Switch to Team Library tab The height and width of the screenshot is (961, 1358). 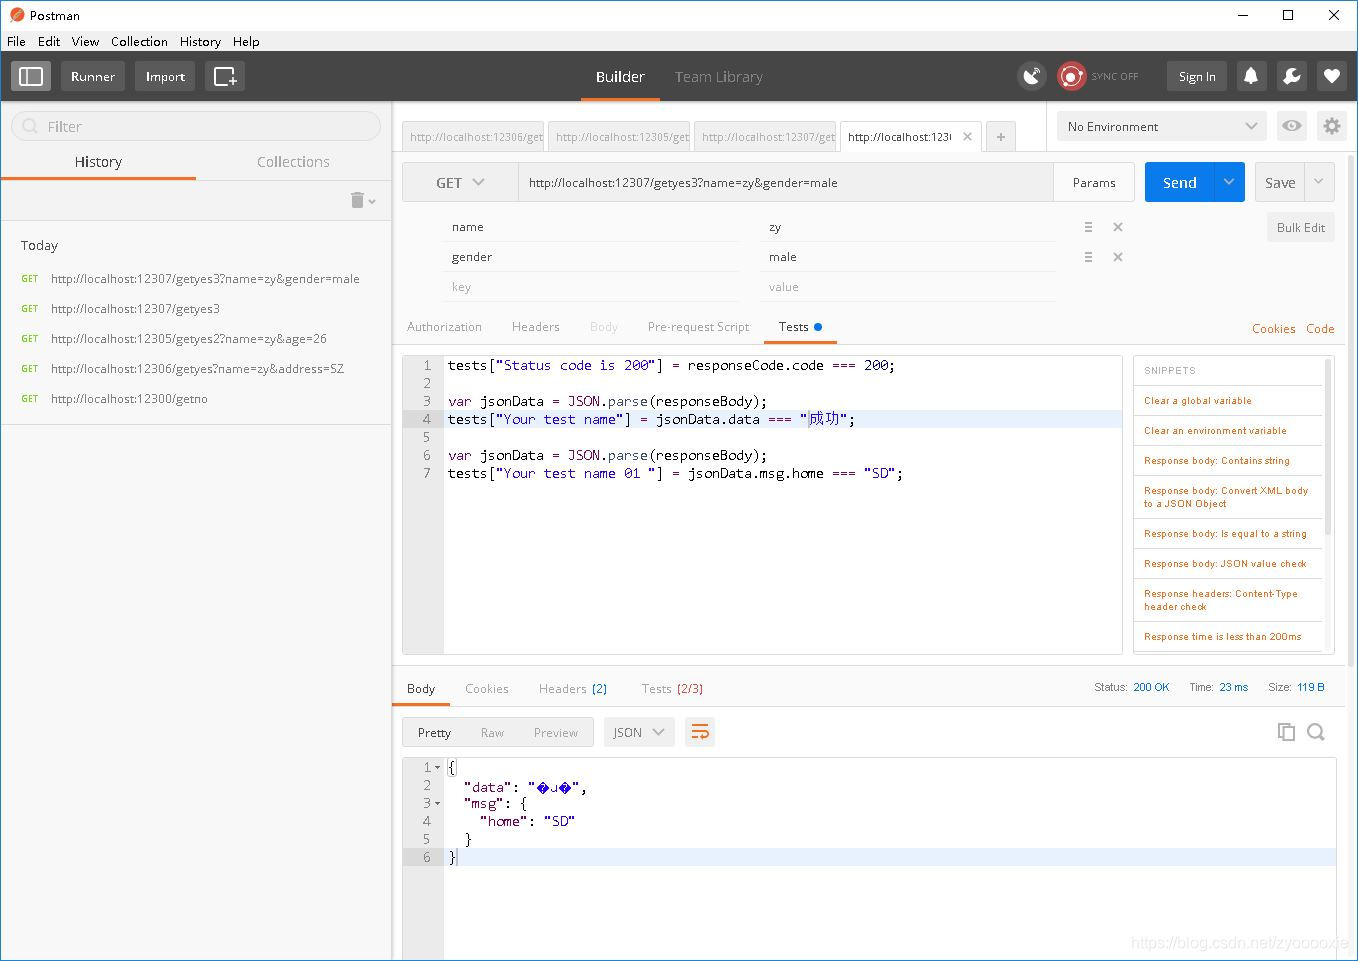(718, 76)
